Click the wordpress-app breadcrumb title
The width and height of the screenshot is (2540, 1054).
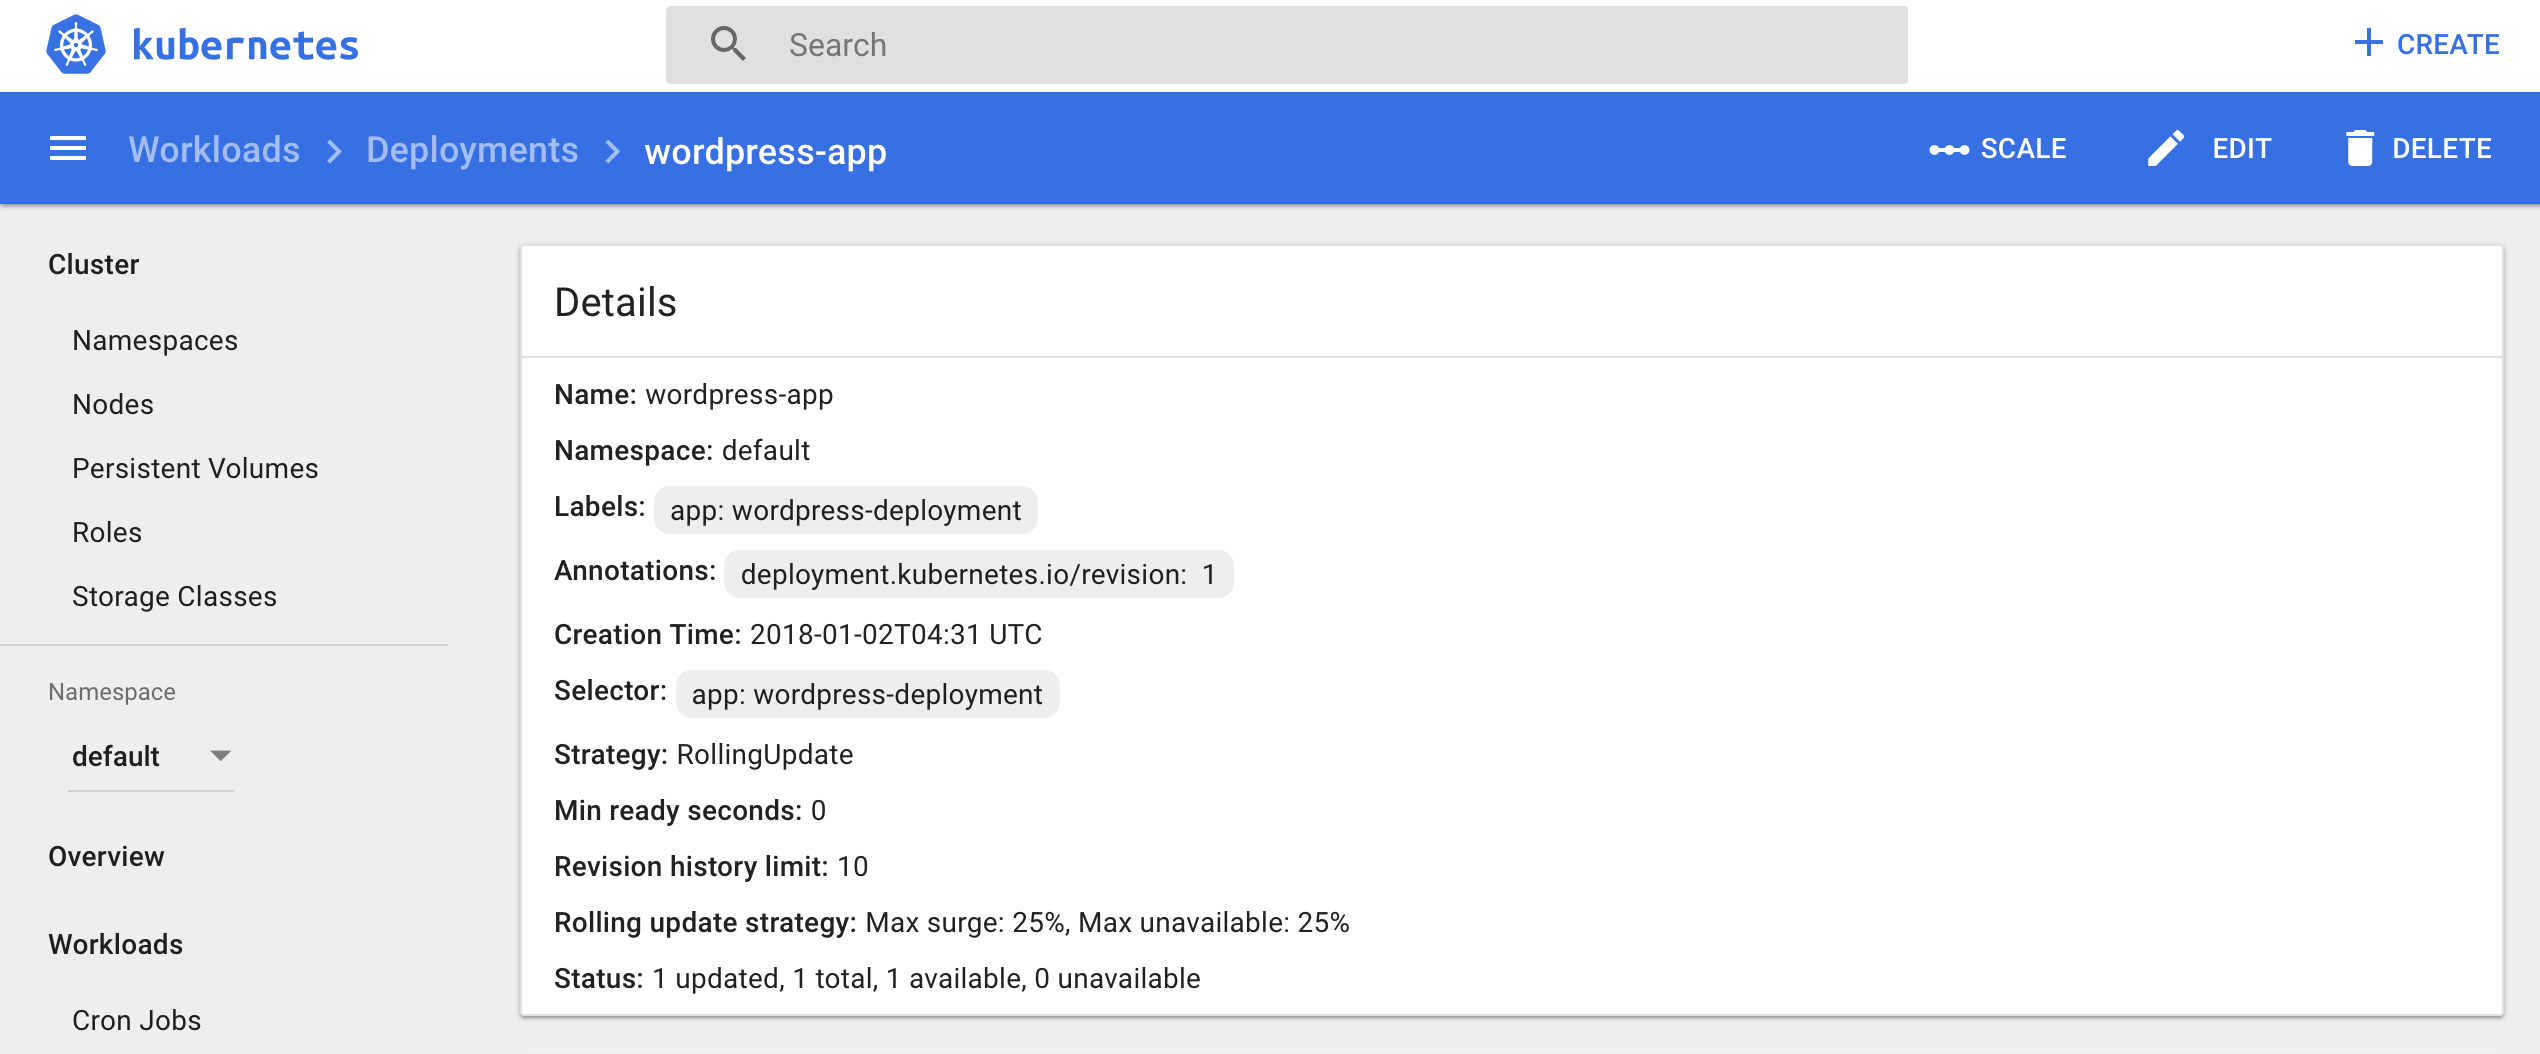tap(765, 152)
